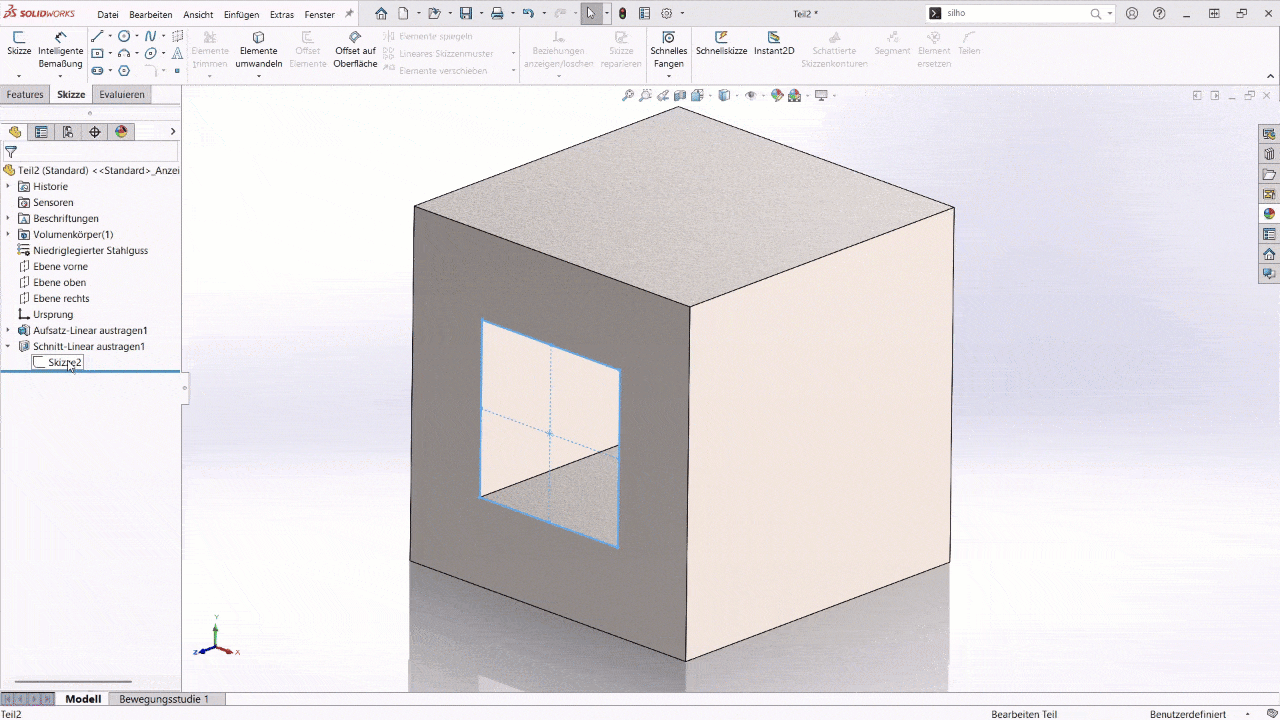
Task: Open the Appearances color sphere icon
Action: tap(778, 95)
